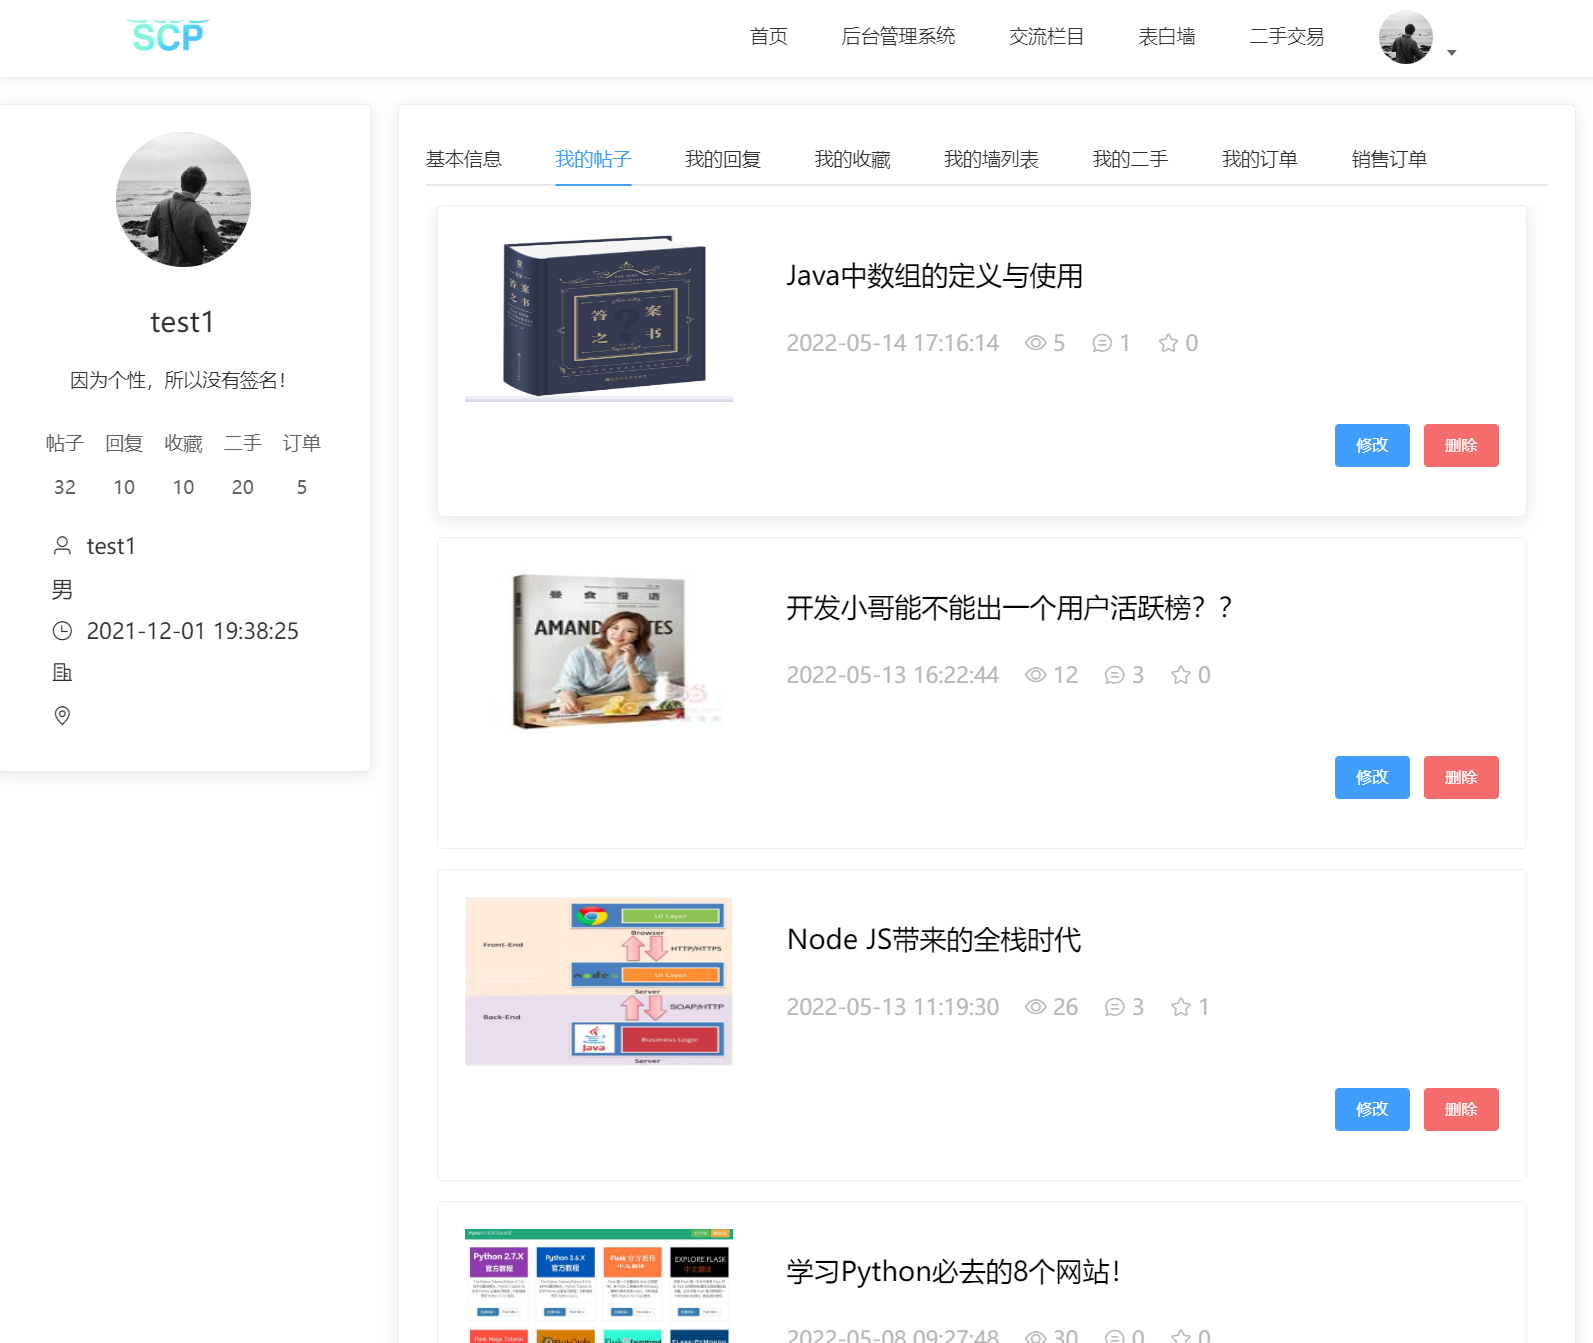
Task: Click the Node JS architecture diagram thumbnail
Action: [599, 981]
